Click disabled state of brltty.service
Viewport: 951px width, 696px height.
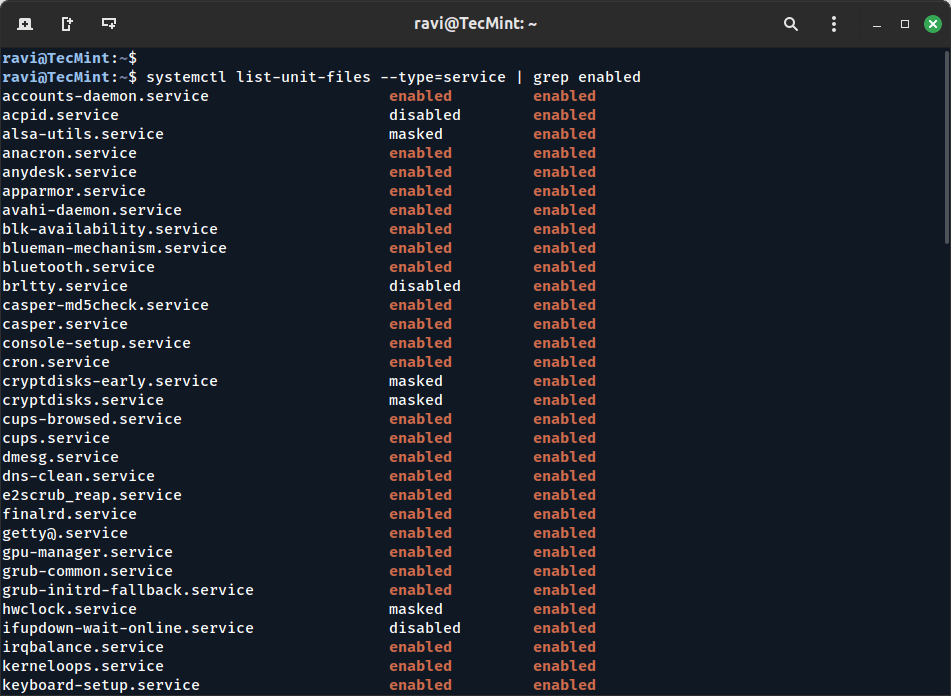(425, 286)
